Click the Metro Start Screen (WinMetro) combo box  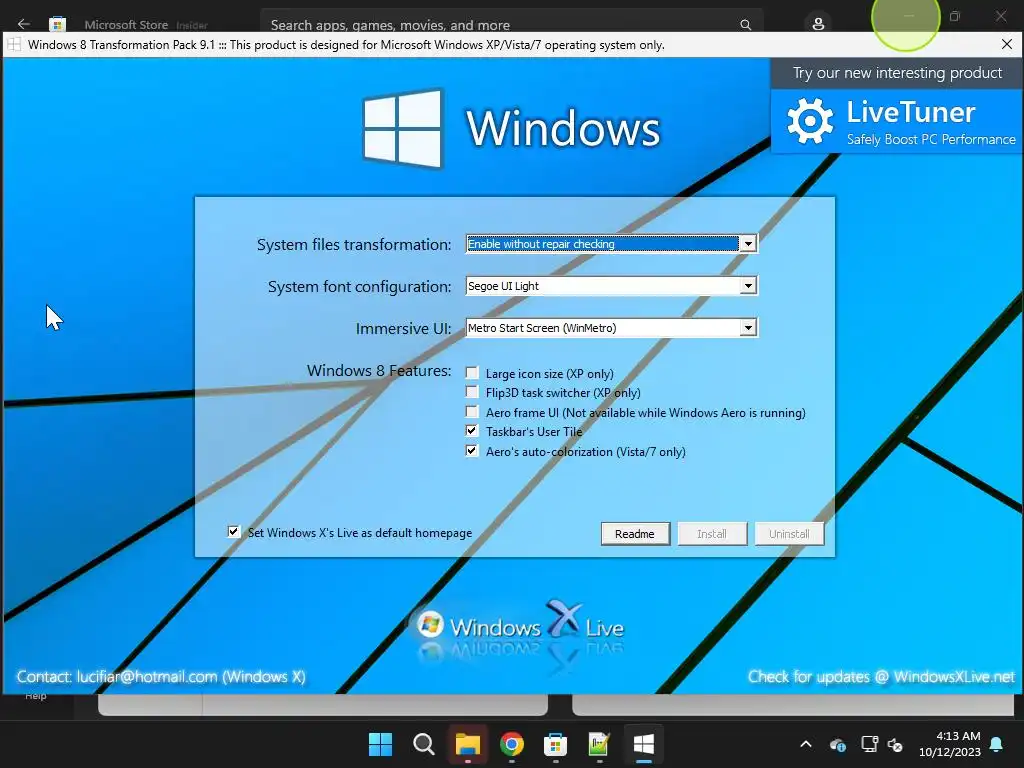(611, 328)
